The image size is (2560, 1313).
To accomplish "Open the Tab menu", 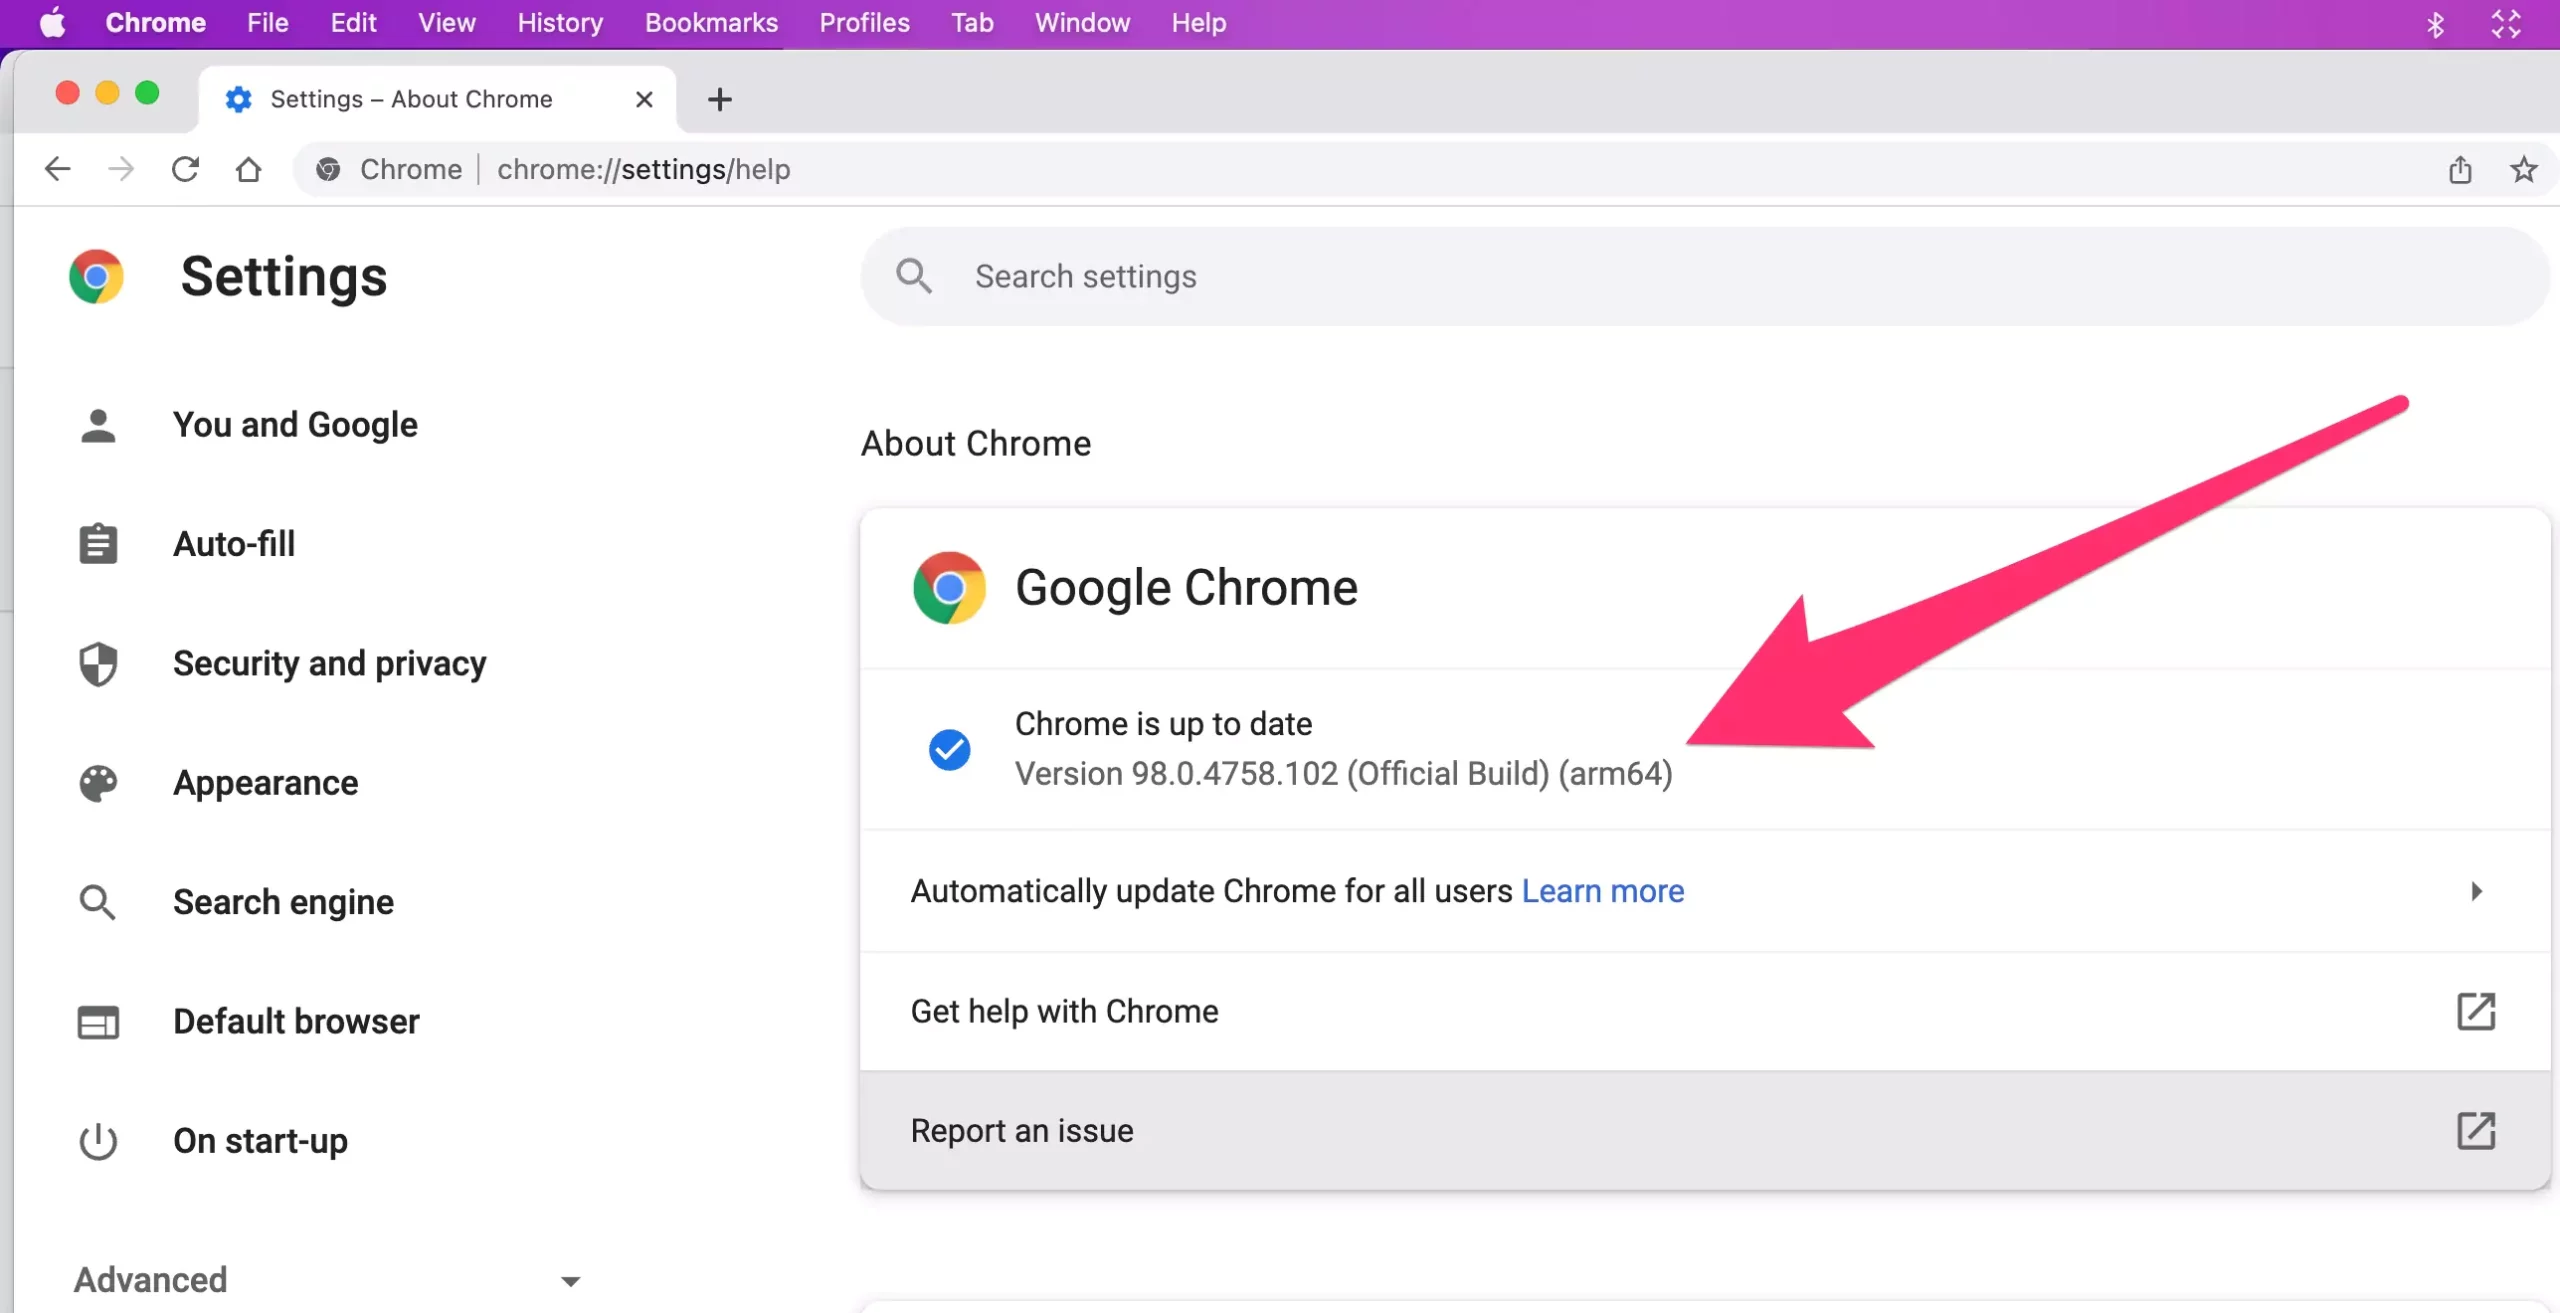I will click(x=972, y=23).
